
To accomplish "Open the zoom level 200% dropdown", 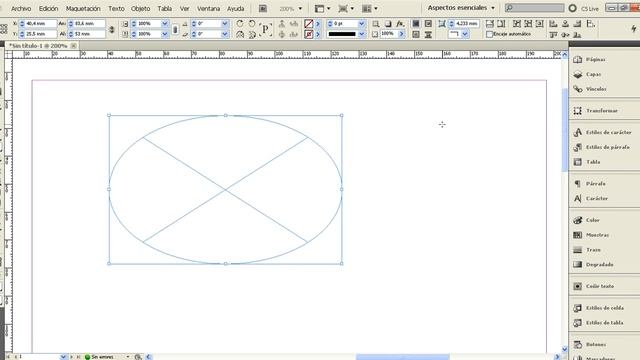I will (x=300, y=9).
